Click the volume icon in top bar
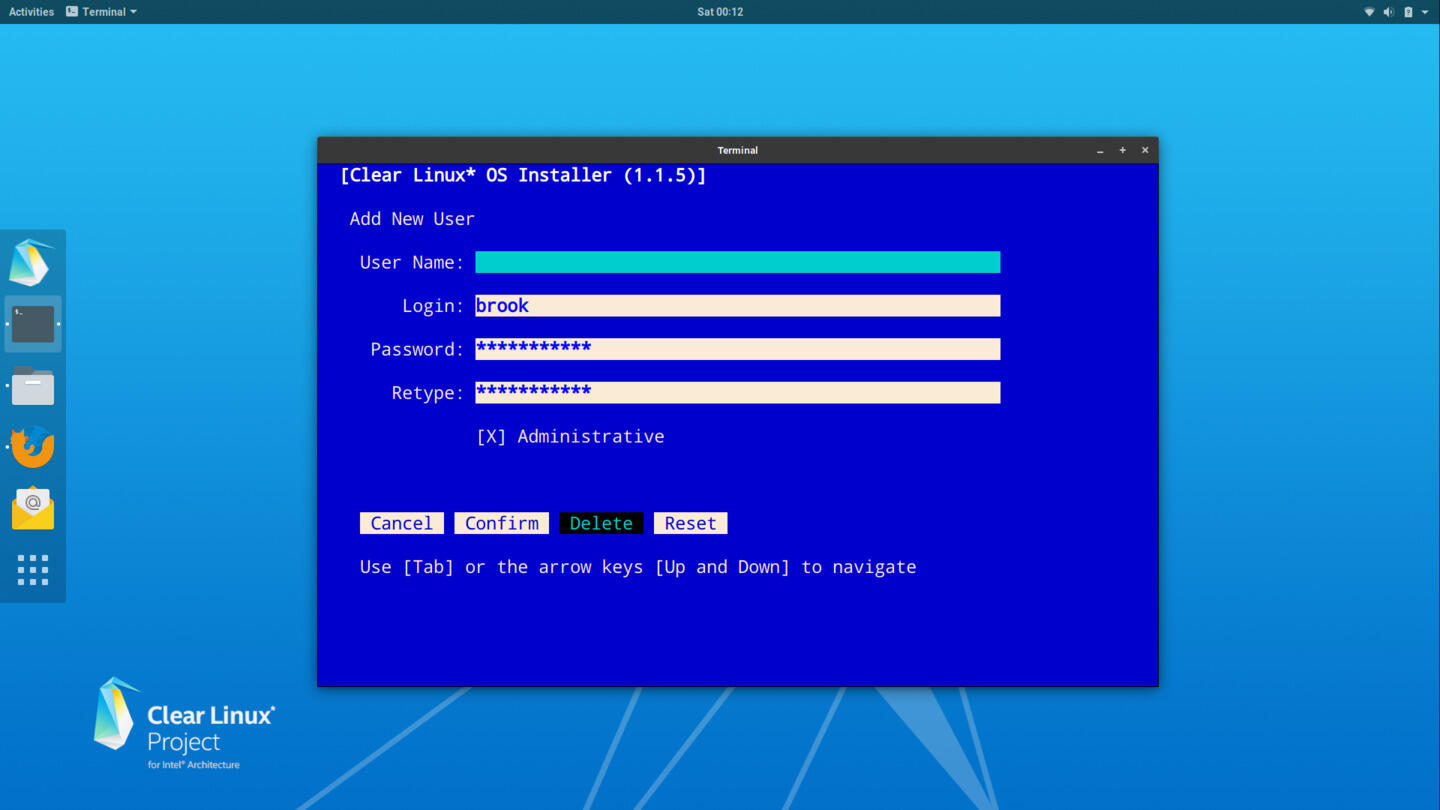 pyautogui.click(x=1388, y=12)
